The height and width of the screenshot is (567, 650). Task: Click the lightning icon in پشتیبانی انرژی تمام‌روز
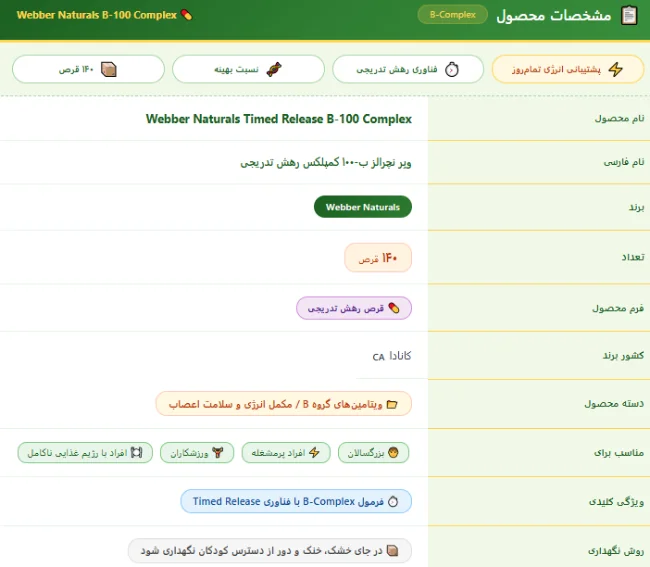616,69
